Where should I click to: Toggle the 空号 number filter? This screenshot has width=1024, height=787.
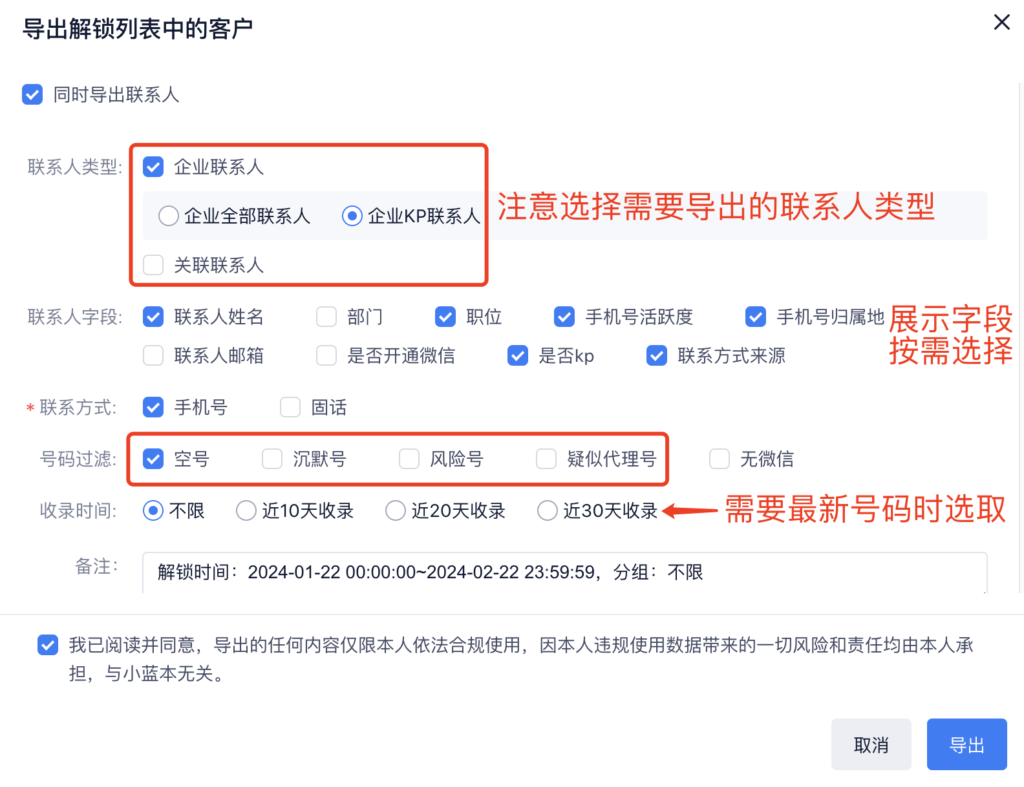click(153, 459)
